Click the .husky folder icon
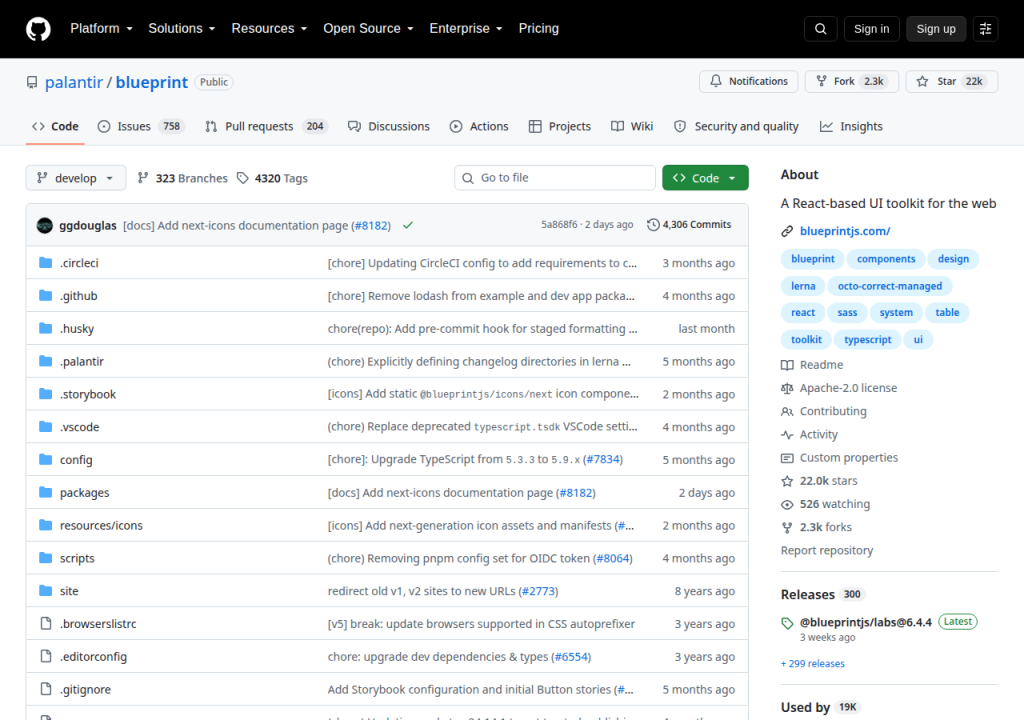The image size is (1024, 720). [x=45, y=328]
